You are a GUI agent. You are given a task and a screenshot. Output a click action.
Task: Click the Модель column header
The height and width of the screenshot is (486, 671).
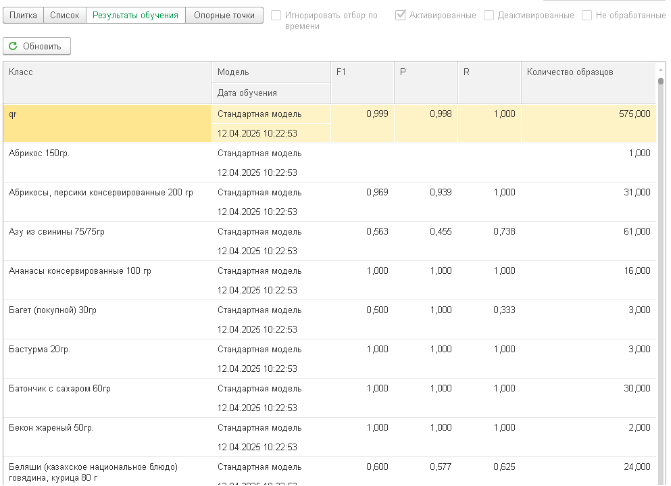[x=271, y=73]
